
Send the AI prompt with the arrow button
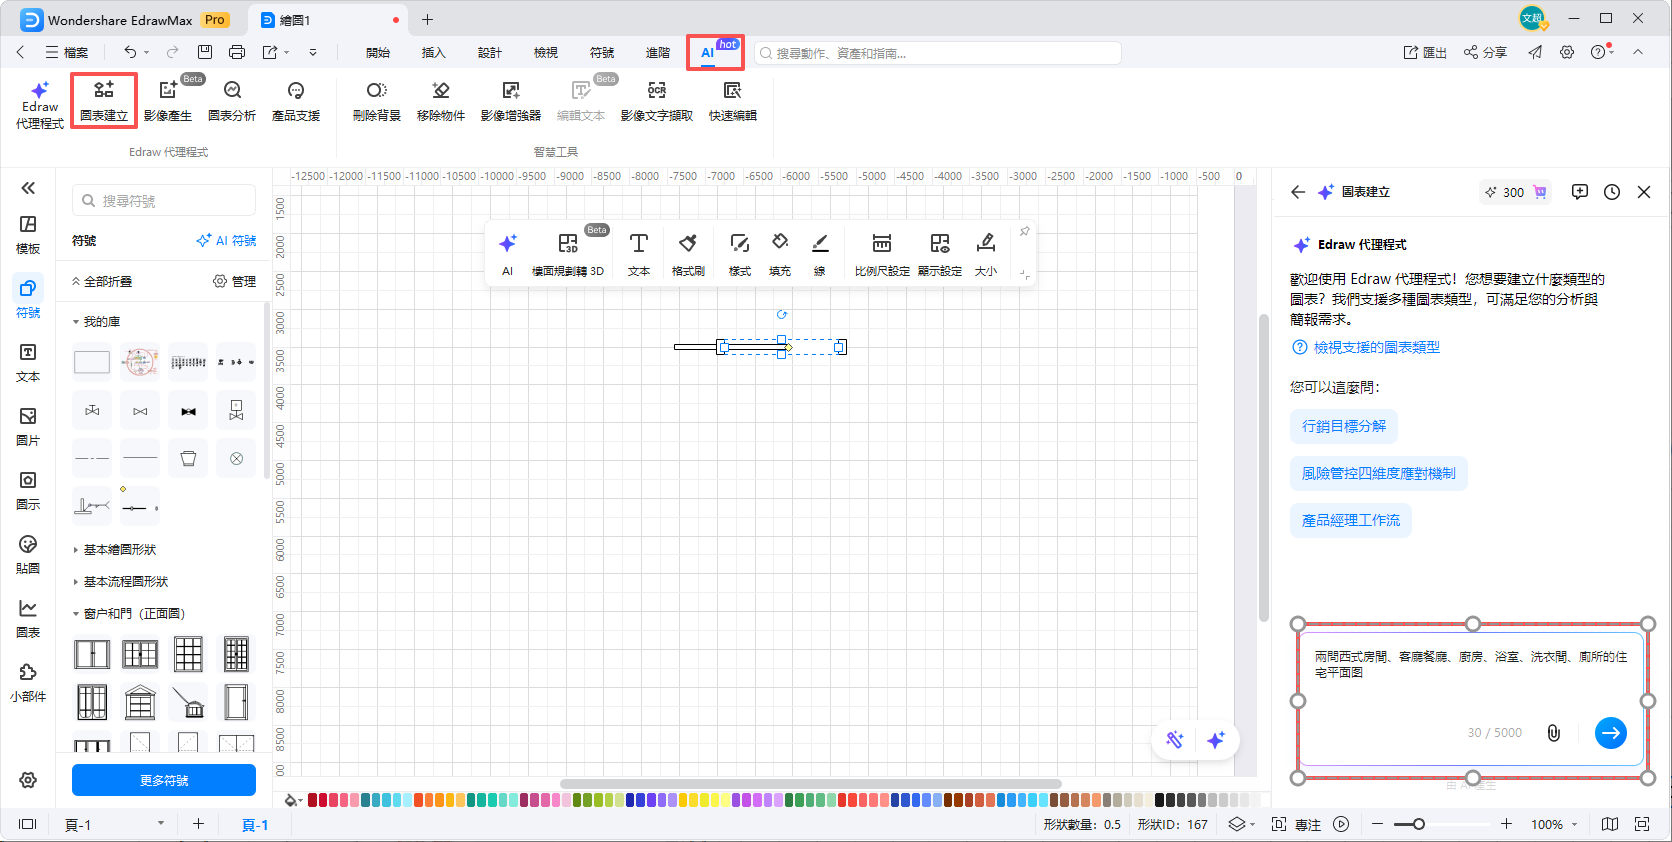click(x=1610, y=733)
